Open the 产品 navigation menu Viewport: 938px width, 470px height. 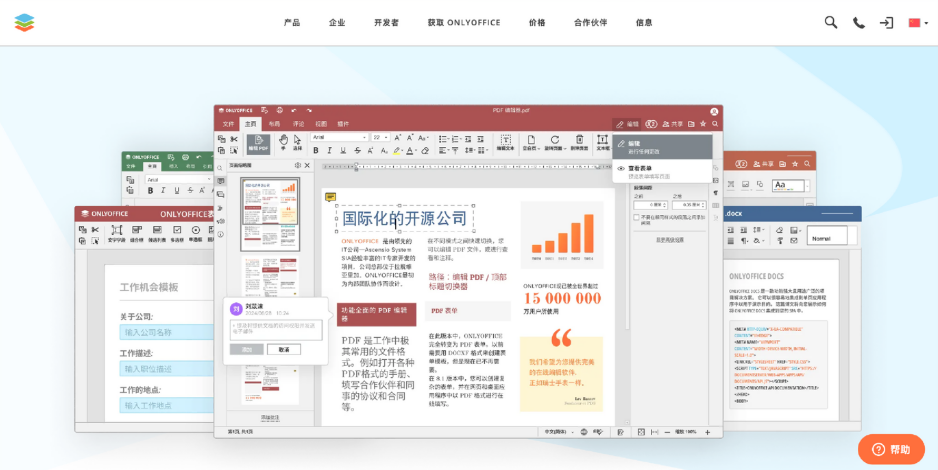click(291, 23)
